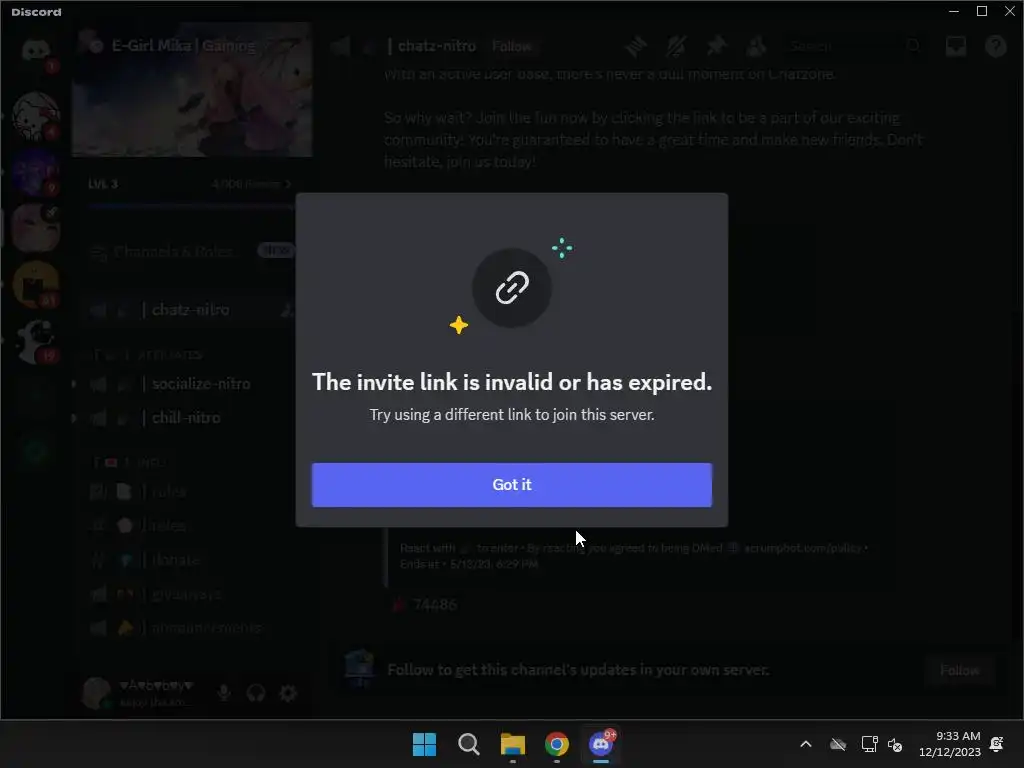
Task: Toggle headphones deafen in user panel
Action: tap(256, 692)
